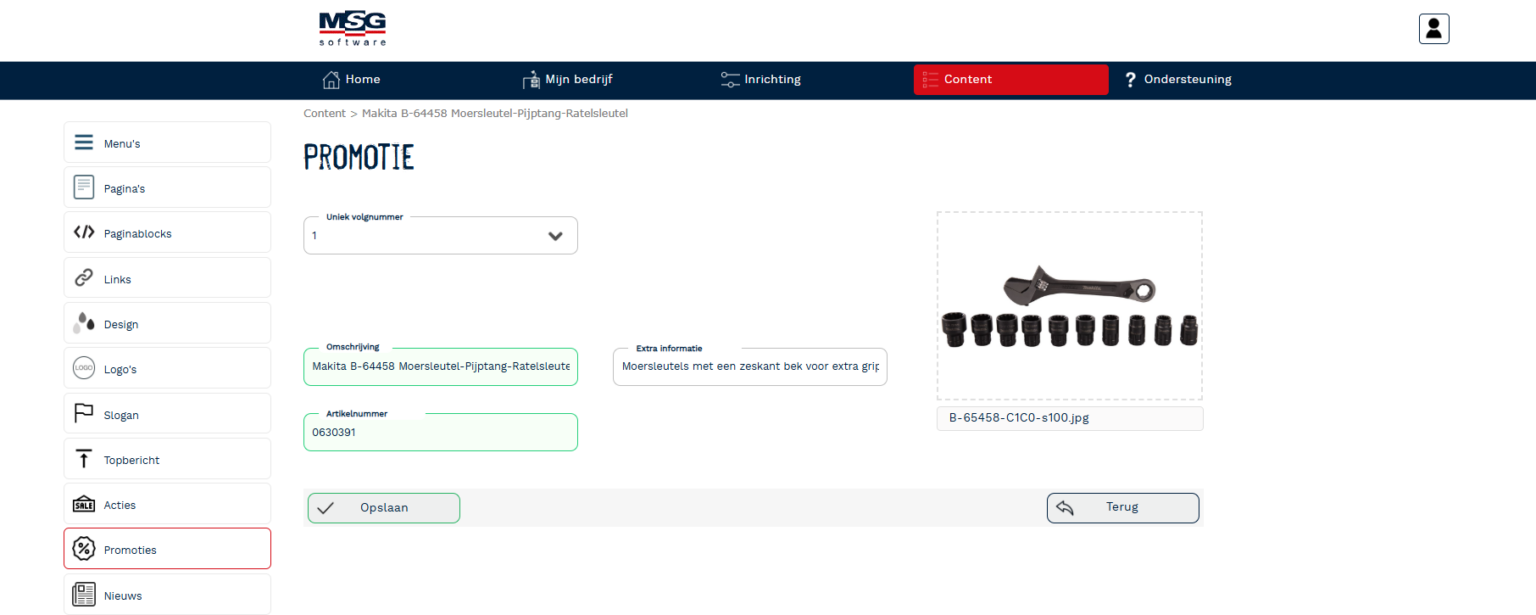The width and height of the screenshot is (1536, 615).
Task: Click the Design droplets icon
Action: point(84,323)
